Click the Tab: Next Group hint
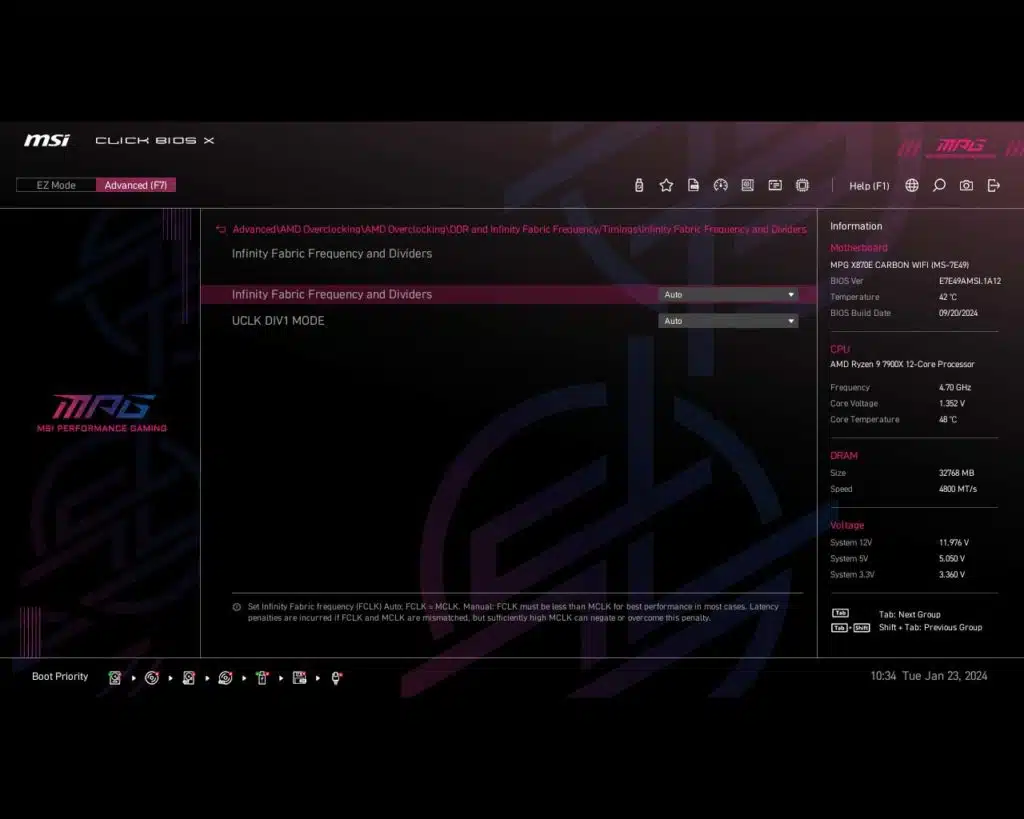This screenshot has height=819, width=1024. click(909, 615)
